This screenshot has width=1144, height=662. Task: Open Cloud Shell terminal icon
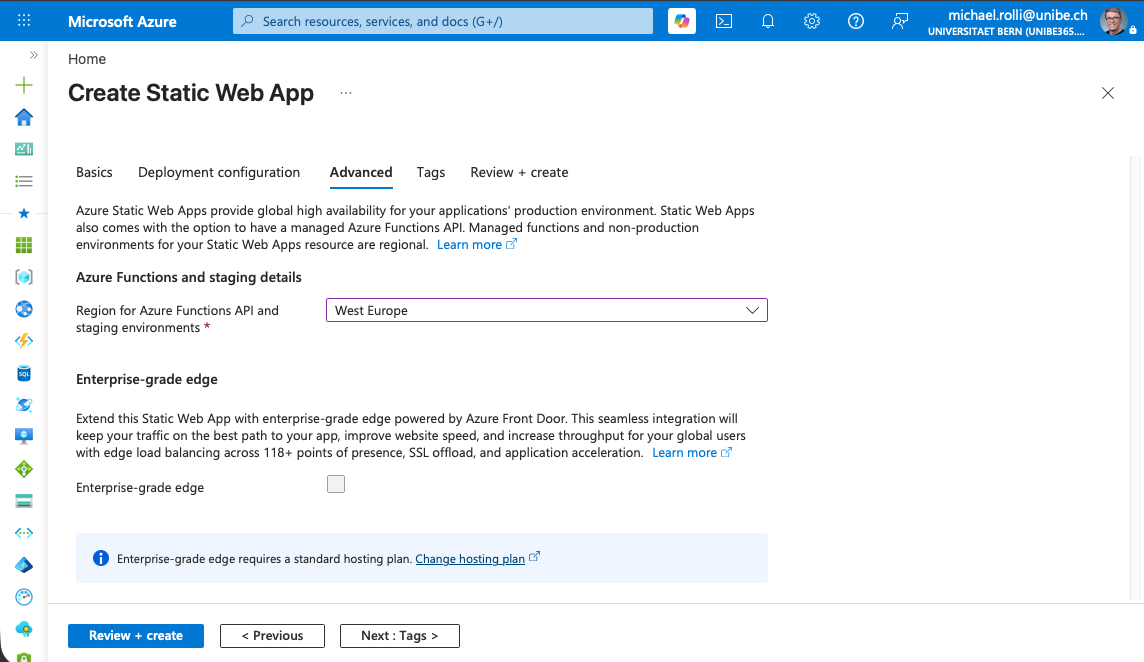[x=724, y=21]
